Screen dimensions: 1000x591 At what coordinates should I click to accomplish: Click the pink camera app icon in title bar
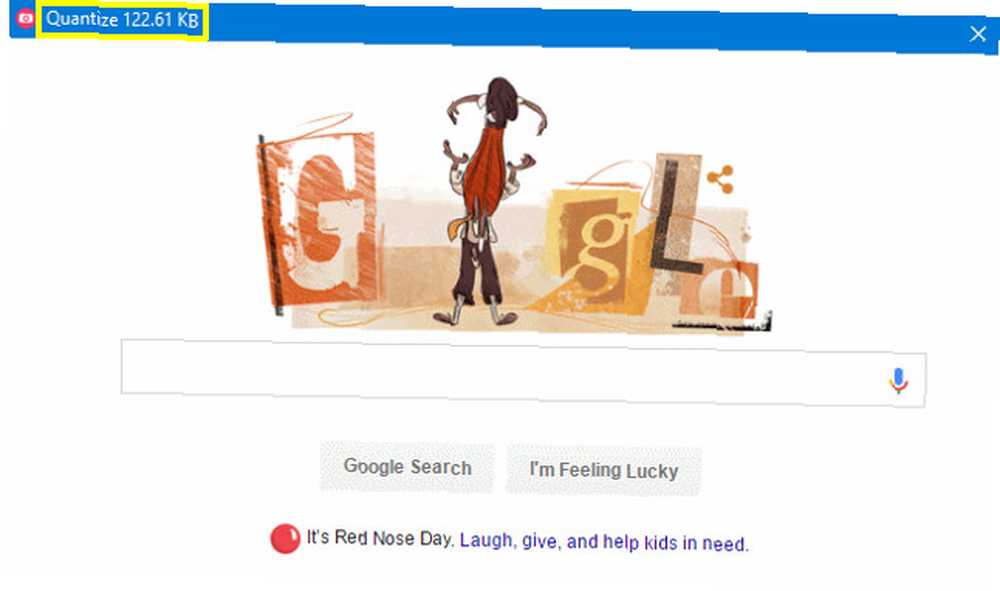26,18
